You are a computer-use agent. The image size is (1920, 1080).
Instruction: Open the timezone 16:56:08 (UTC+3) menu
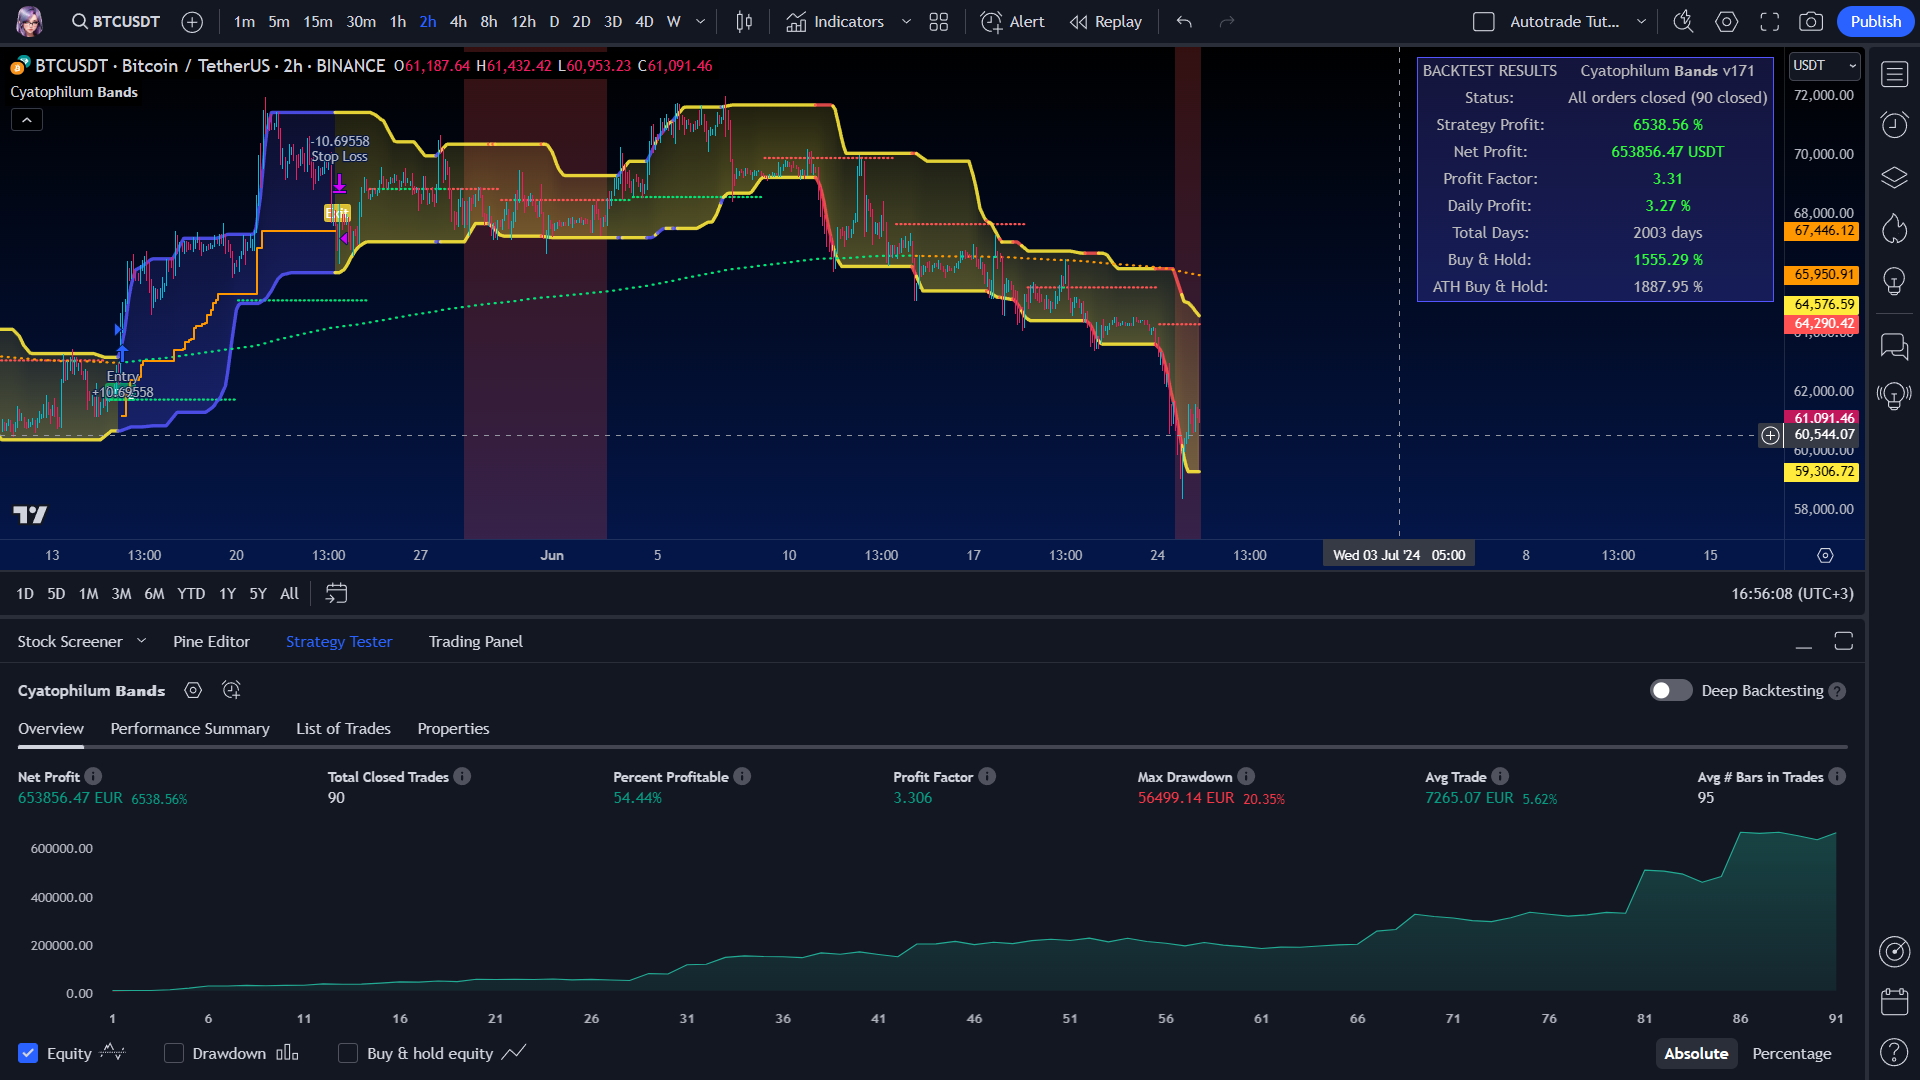pyautogui.click(x=1792, y=594)
